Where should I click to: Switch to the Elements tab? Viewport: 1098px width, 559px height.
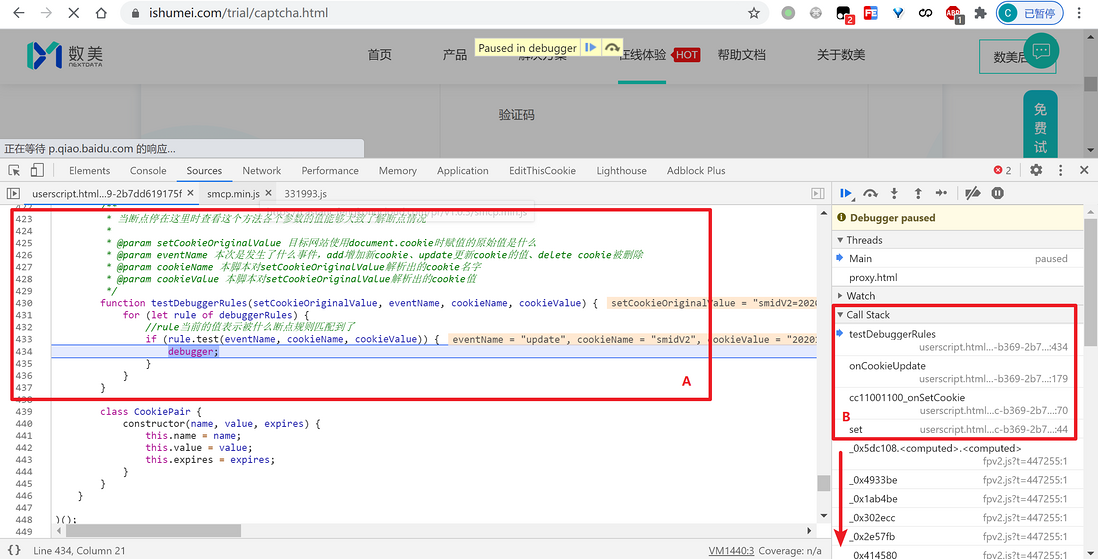(x=90, y=170)
